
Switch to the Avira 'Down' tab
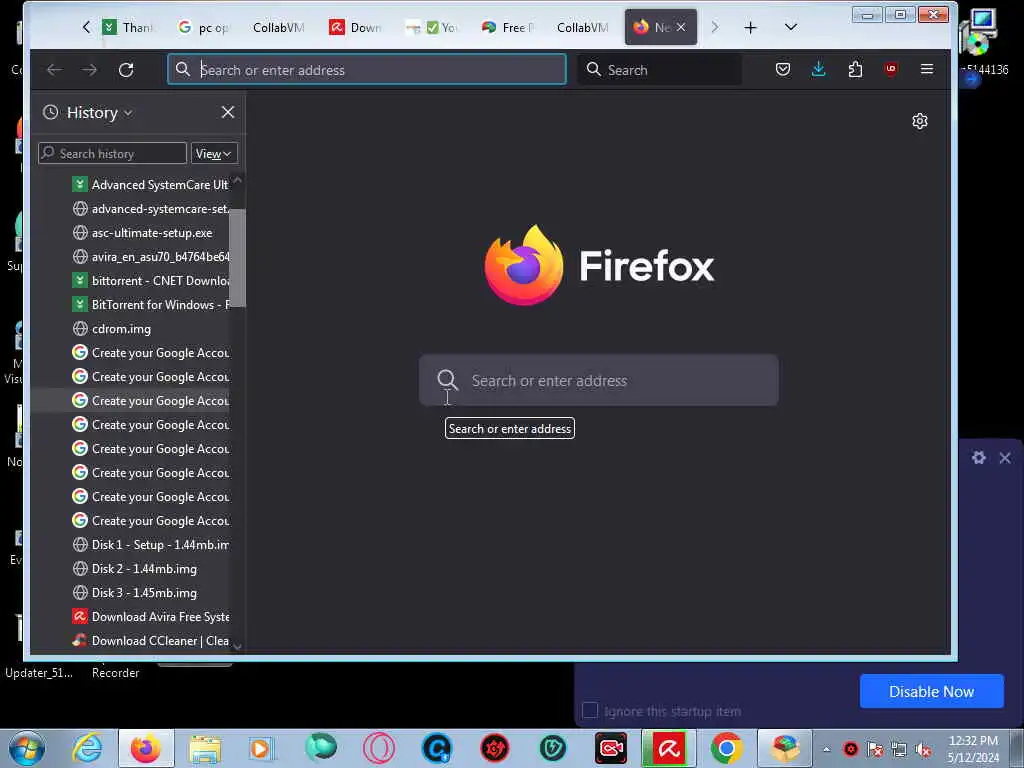(355, 27)
